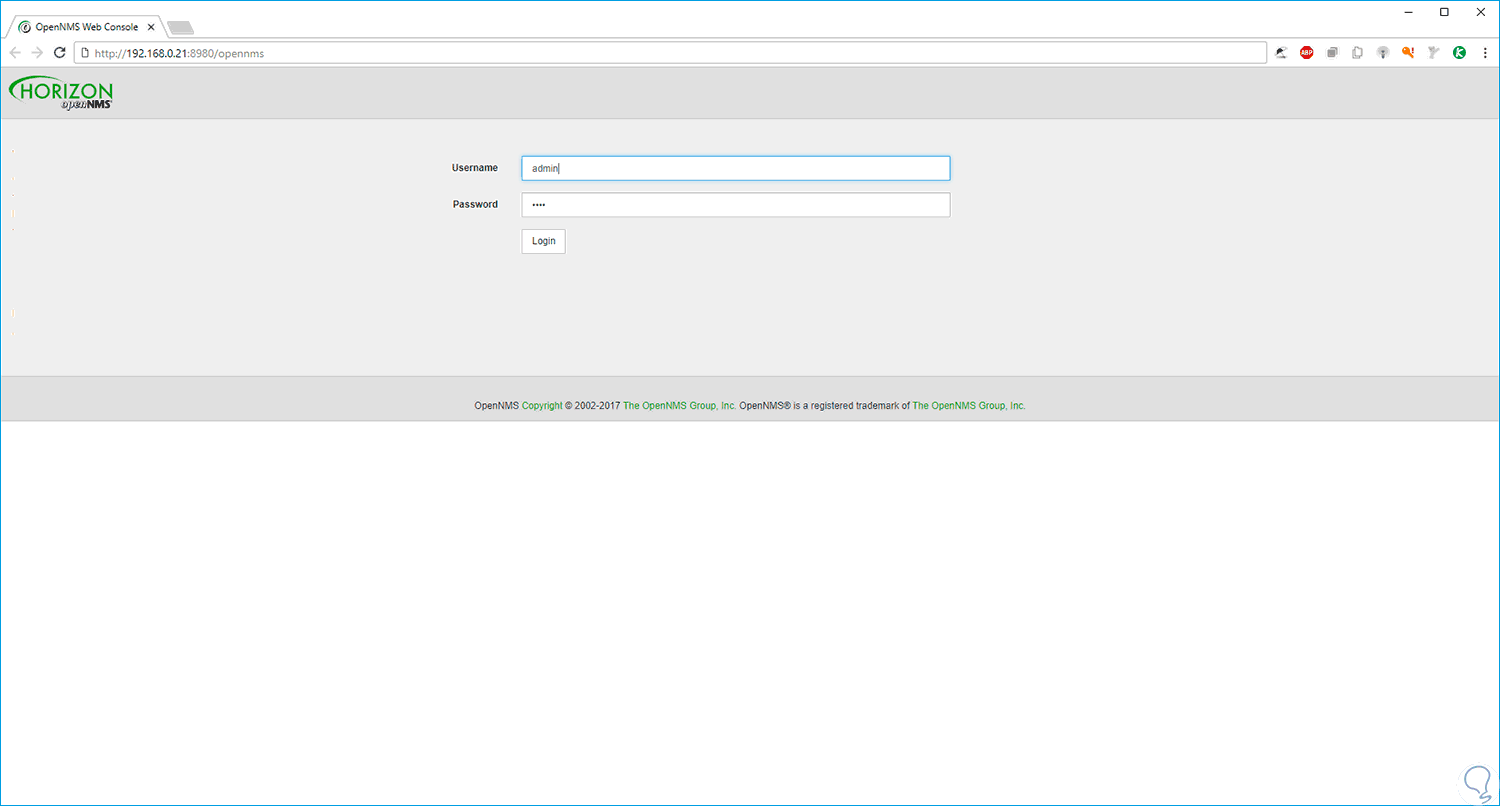Click the Horizon OpenNMS logo

pyautogui.click(x=61, y=93)
